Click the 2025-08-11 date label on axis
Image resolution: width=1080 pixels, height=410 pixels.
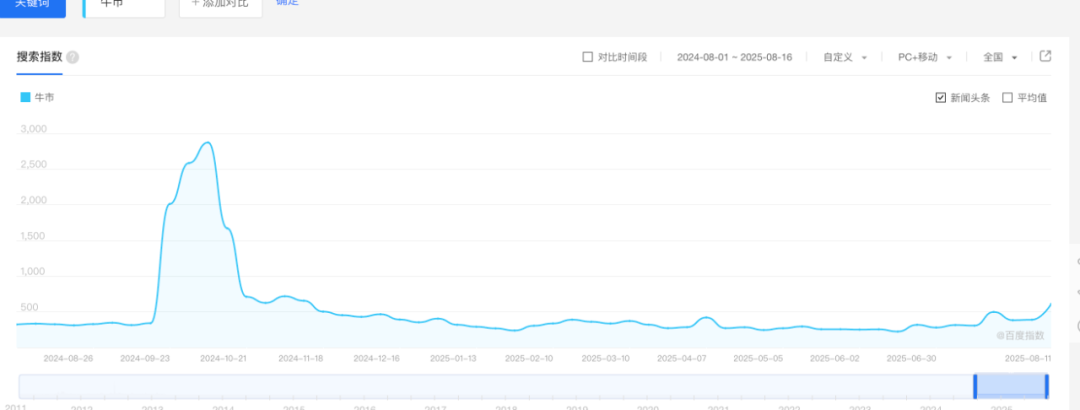pyautogui.click(x=1028, y=359)
